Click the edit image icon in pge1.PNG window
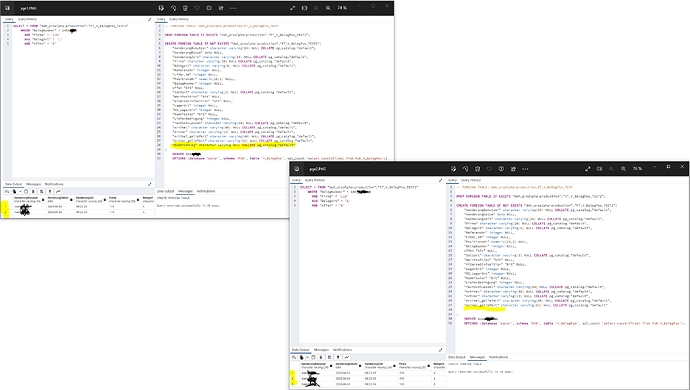This screenshot has width=690, height=390. 161,8
